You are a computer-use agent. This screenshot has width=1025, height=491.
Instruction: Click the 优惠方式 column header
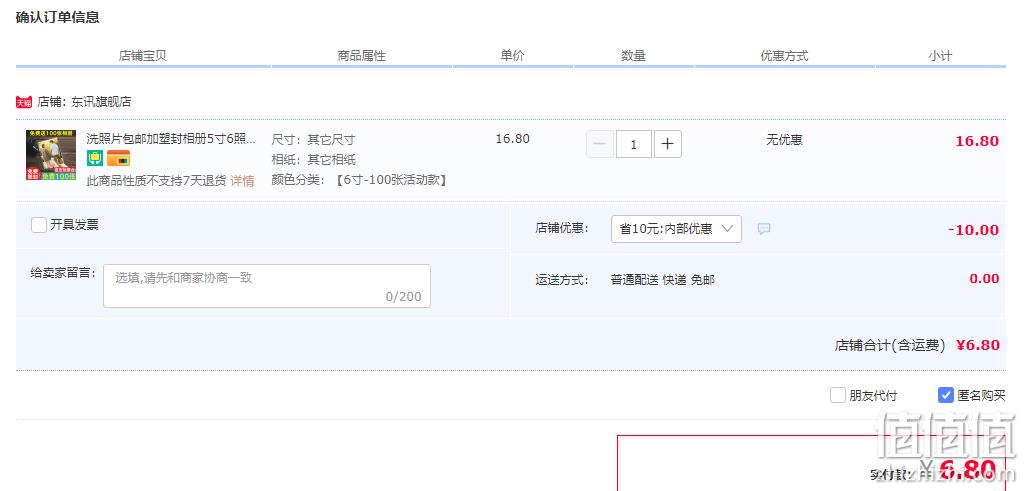pyautogui.click(x=784, y=56)
